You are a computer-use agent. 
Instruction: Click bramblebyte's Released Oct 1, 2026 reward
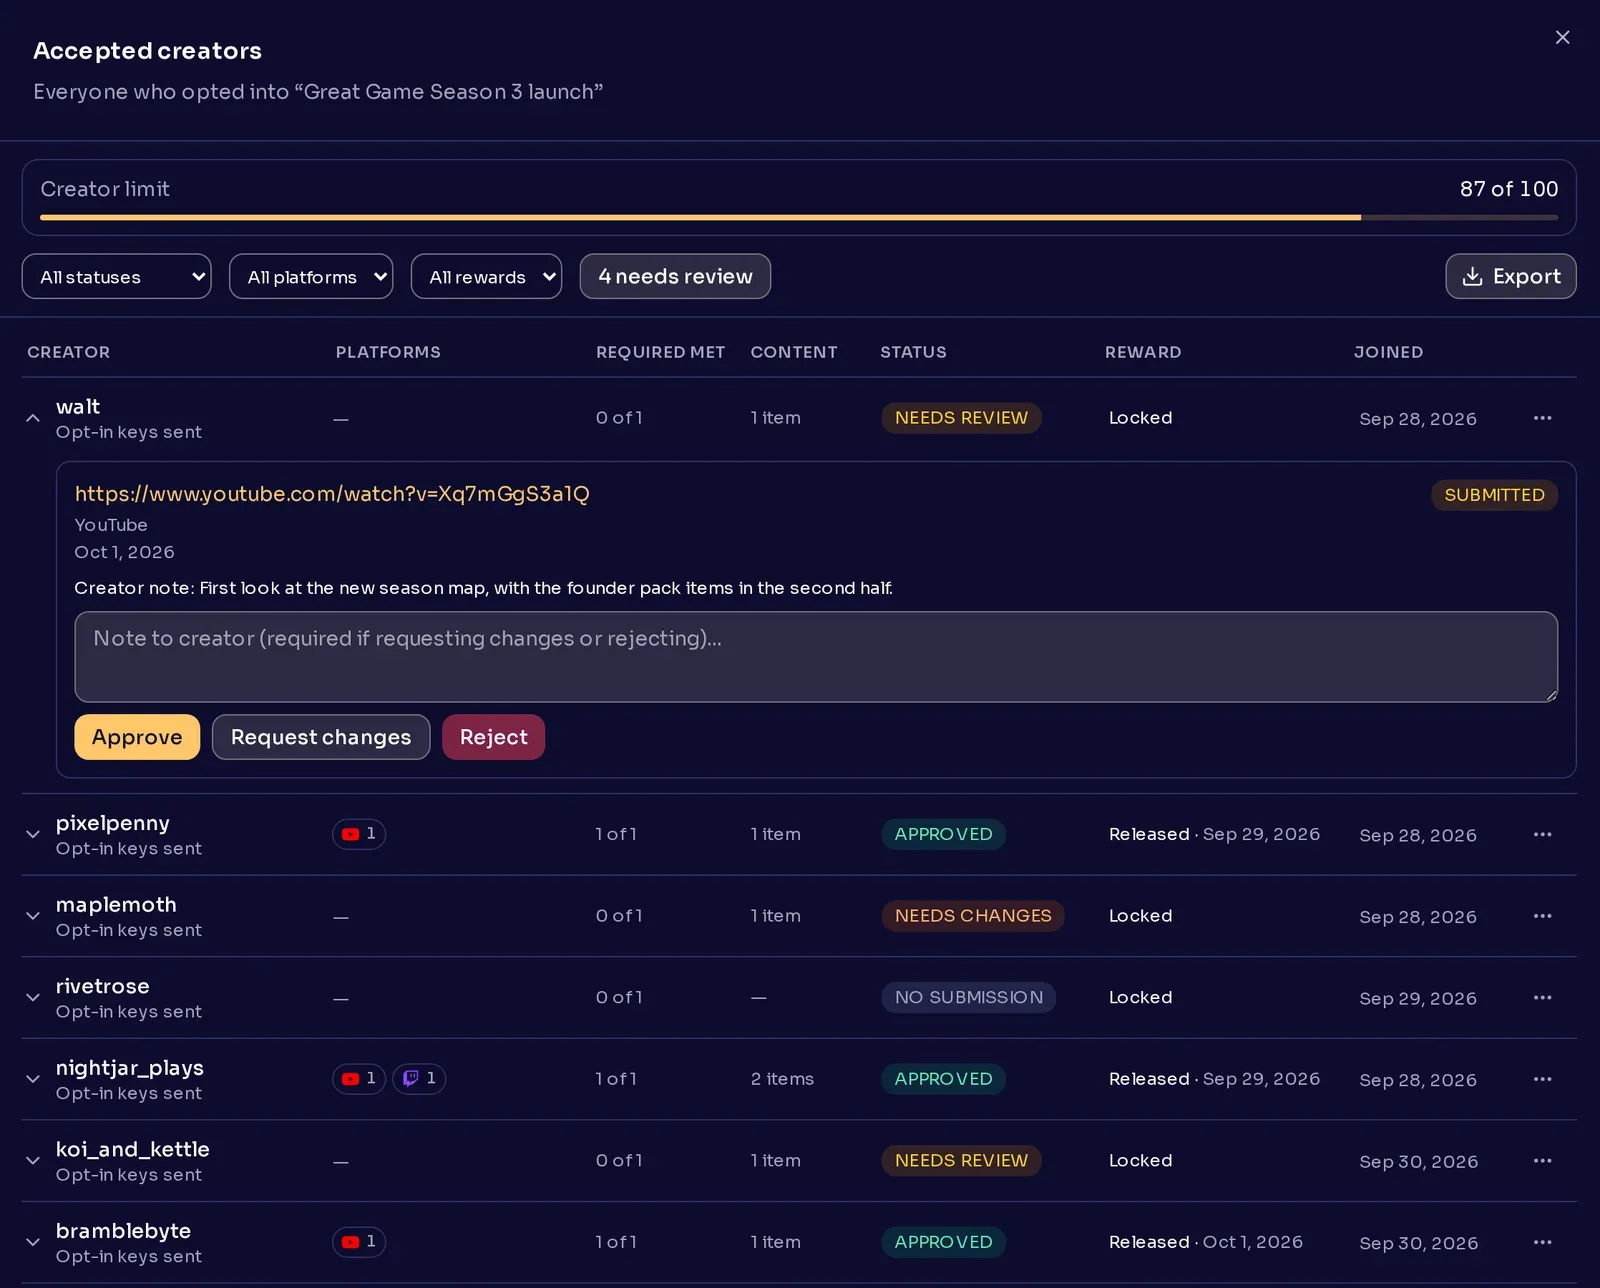click(1206, 1242)
